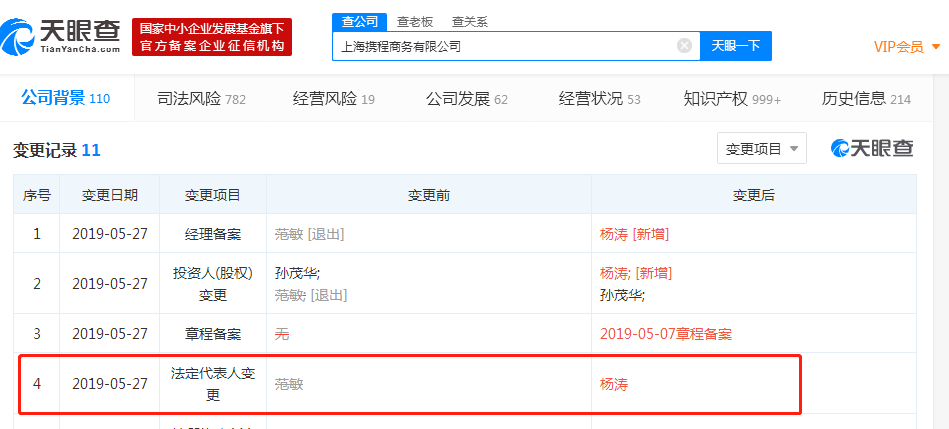Click the TianYanCha logo in header
The width and height of the screenshot is (949, 429).
pyautogui.click(x=61, y=36)
